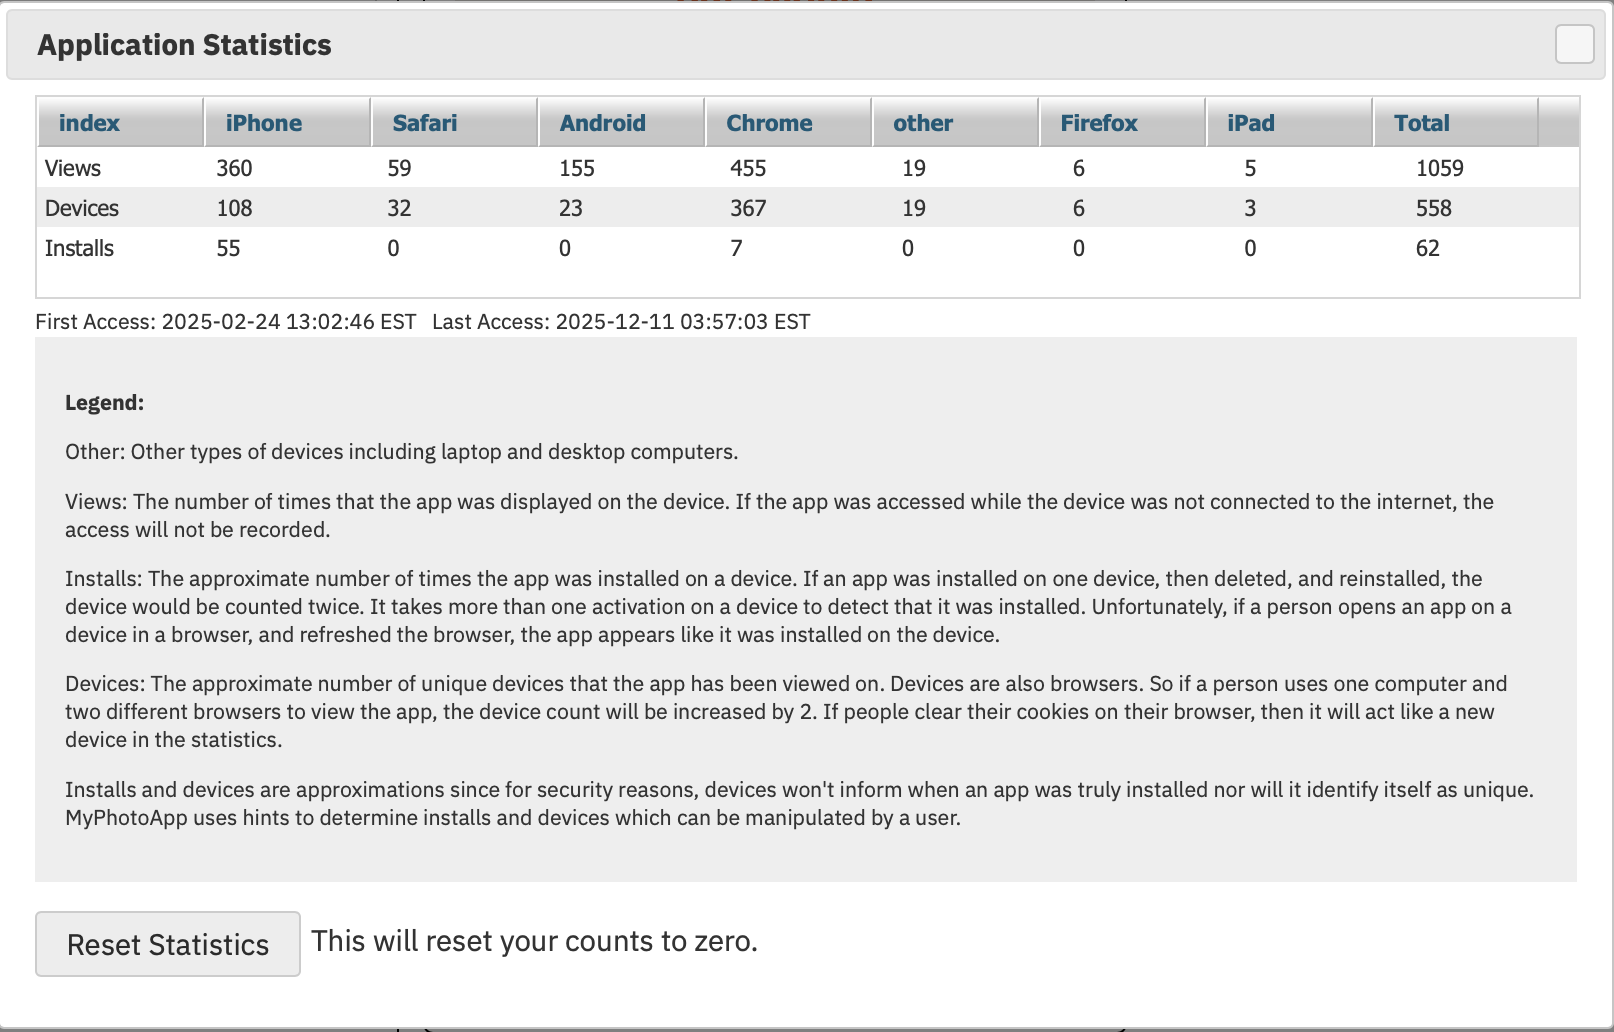1614x1032 pixels.
Task: Click the First Access timestamp text
Action: tap(226, 322)
